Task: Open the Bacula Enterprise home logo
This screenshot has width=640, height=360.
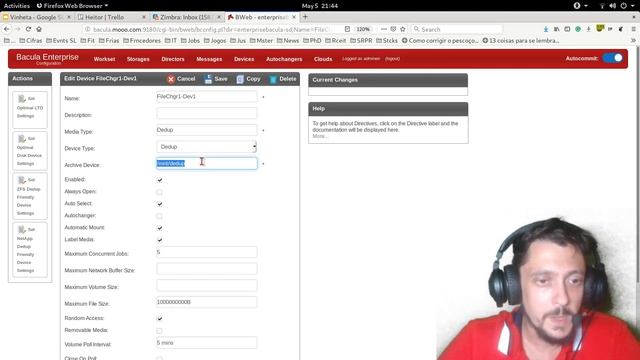Action: (47, 58)
